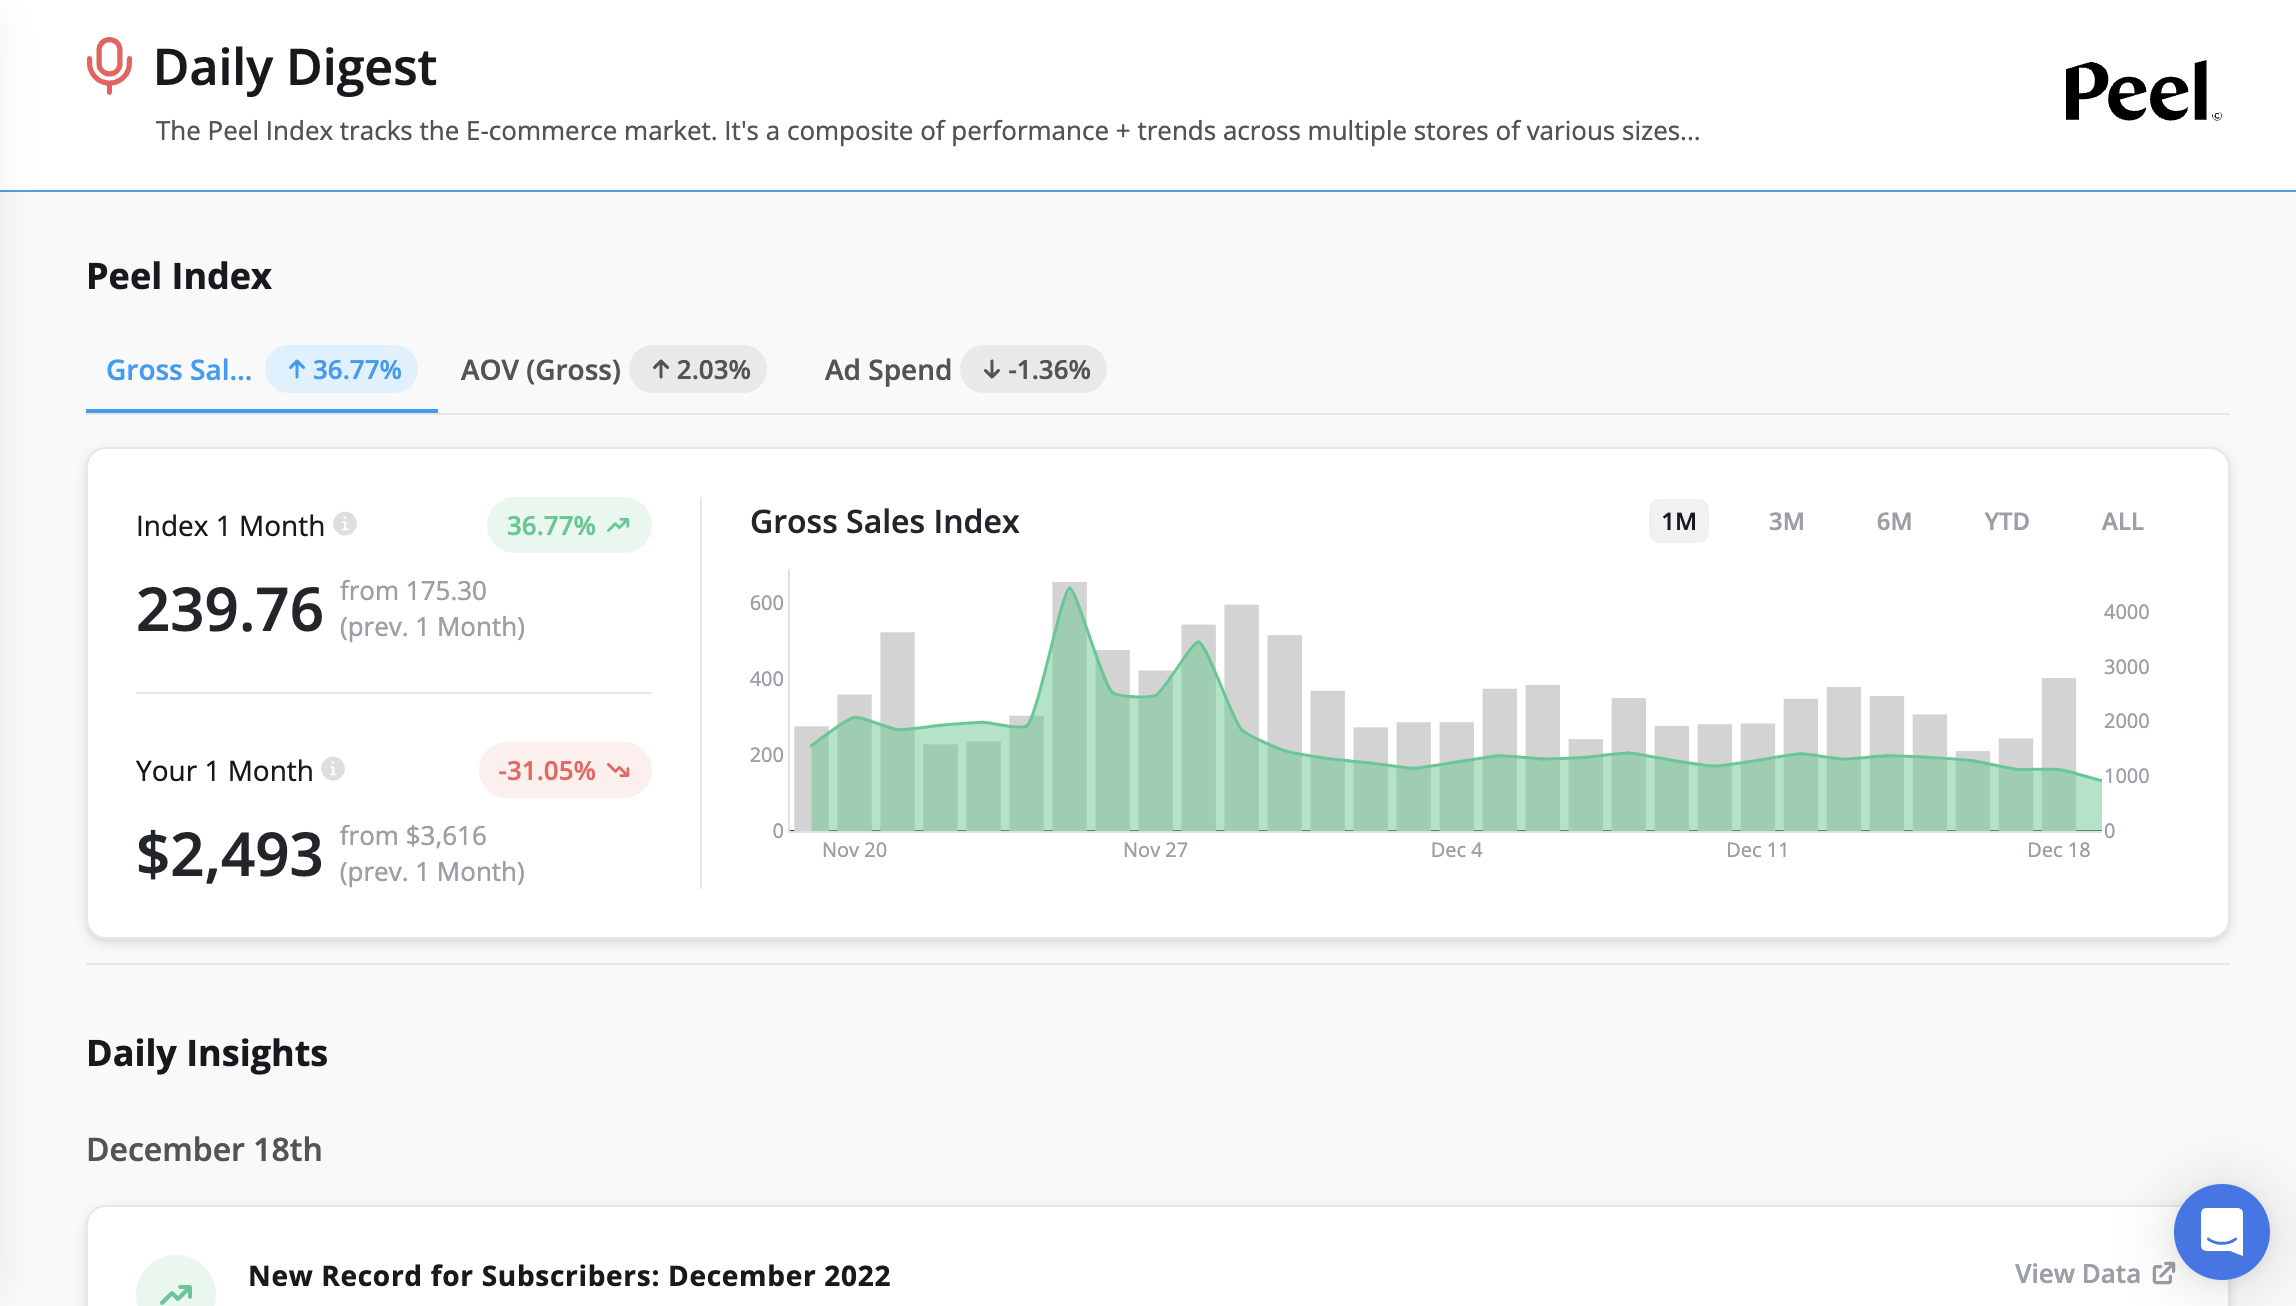Switch chart range to 3M

pos(1786,521)
